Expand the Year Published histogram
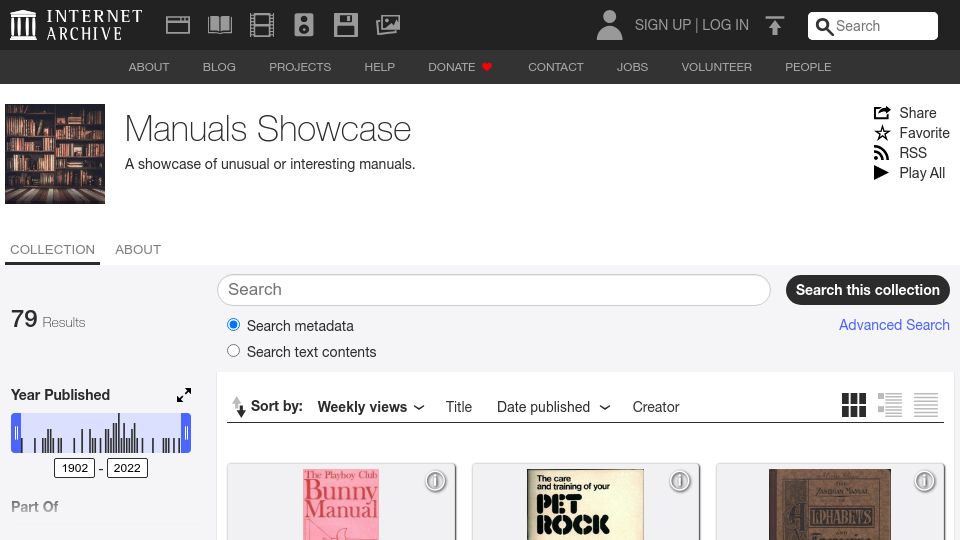960x540 pixels. pos(184,395)
